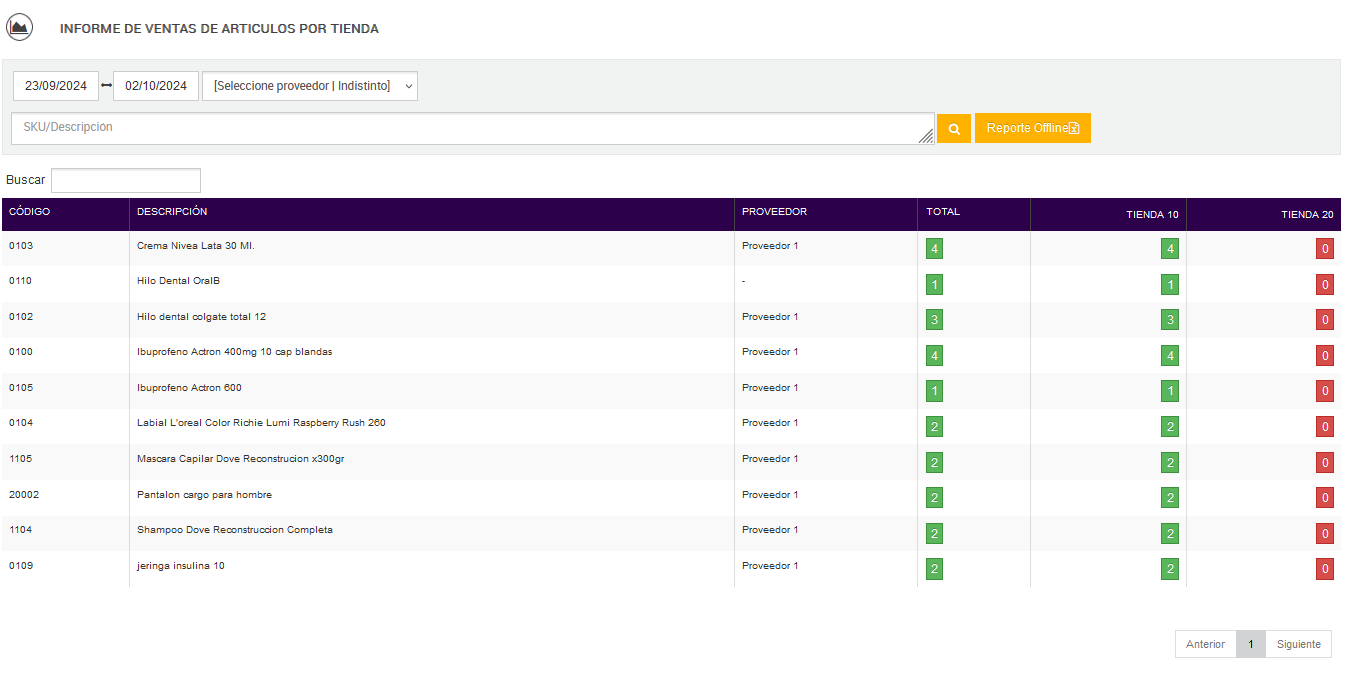1347x678 pixels.
Task: Click Tienda 10 green badge for Crema Nivea
Action: tap(1170, 249)
